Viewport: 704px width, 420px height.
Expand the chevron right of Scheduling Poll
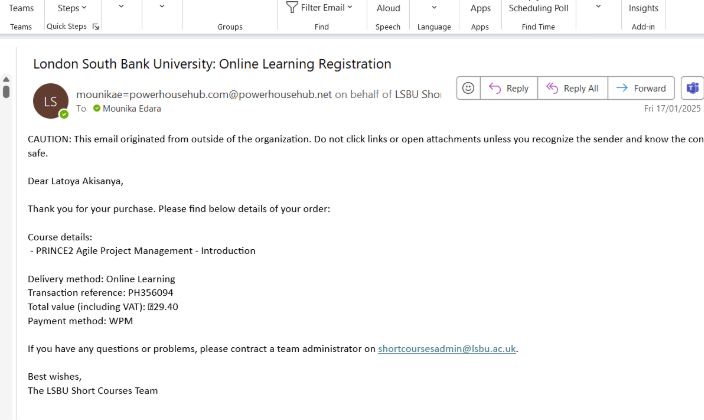point(598,7)
